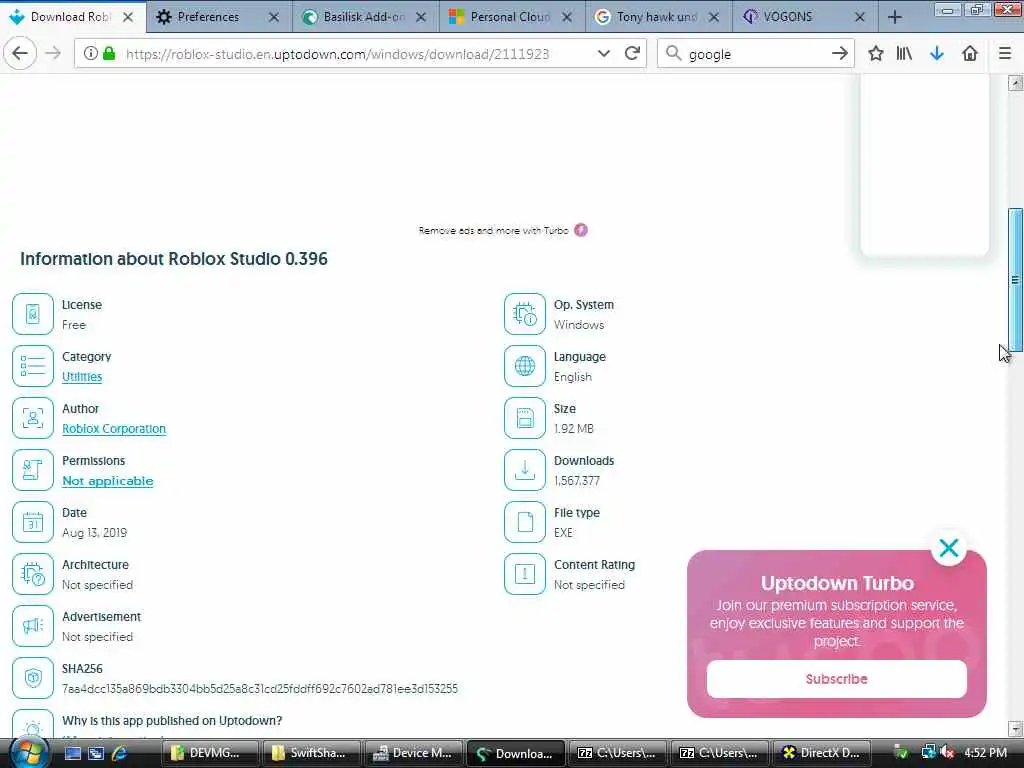
Task: Click the muted volume tray icon
Action: coord(946,753)
